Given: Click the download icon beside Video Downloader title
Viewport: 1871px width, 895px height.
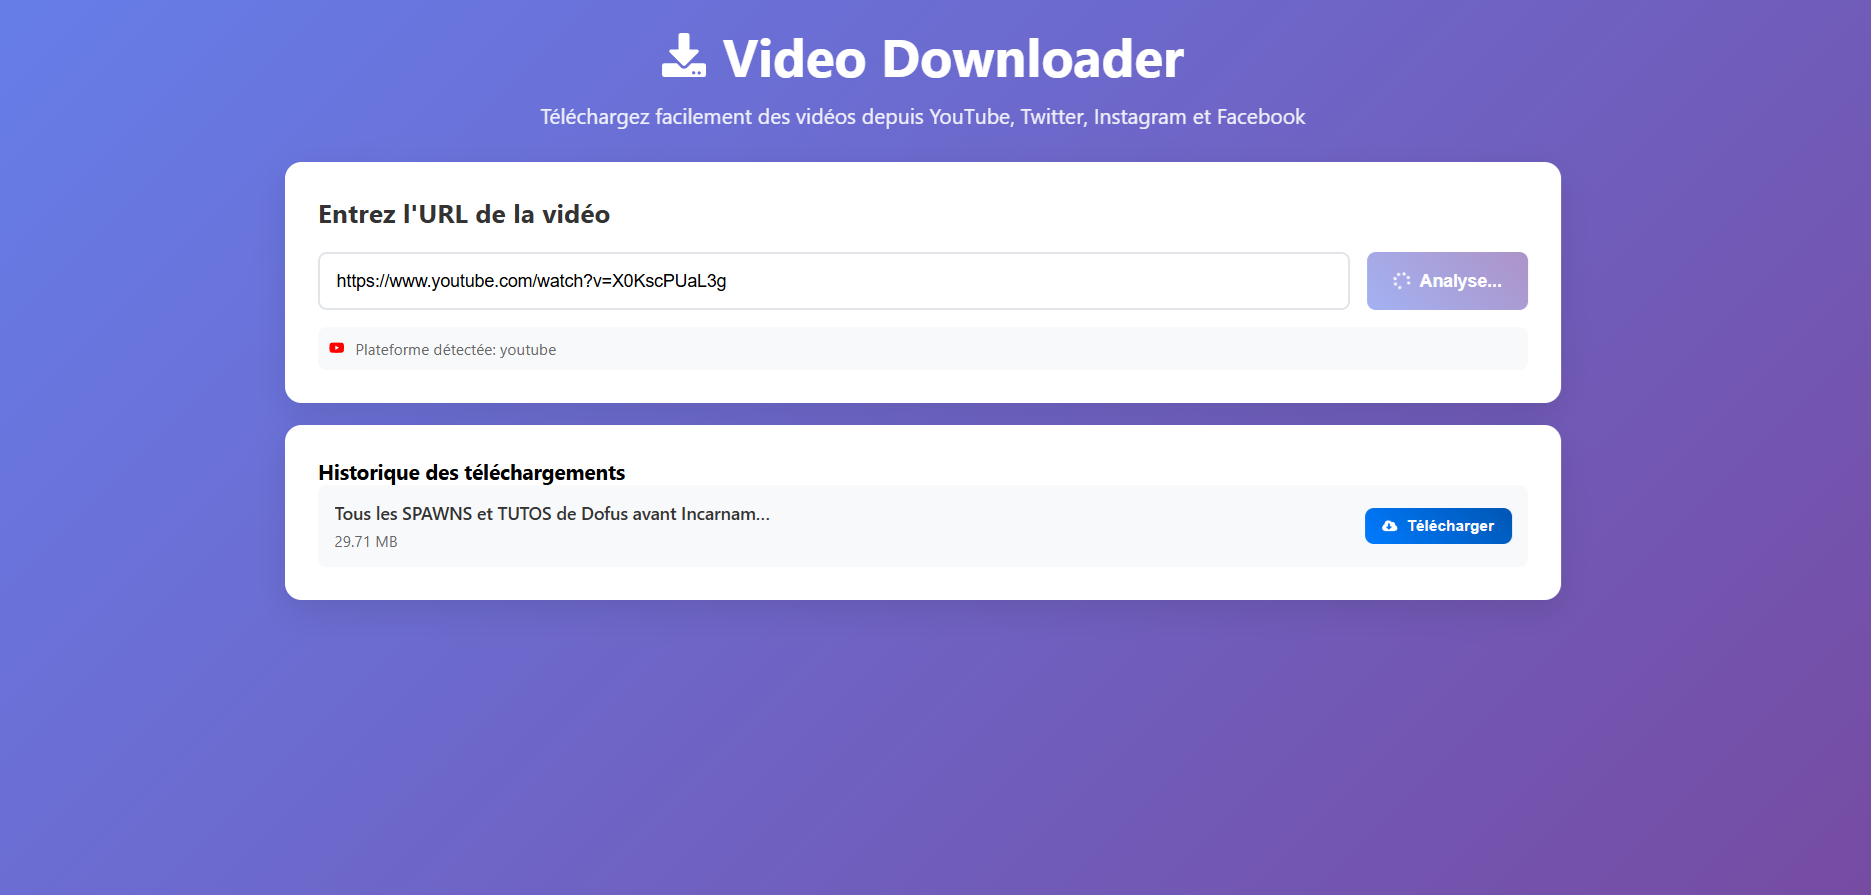Looking at the screenshot, I should coord(684,56).
